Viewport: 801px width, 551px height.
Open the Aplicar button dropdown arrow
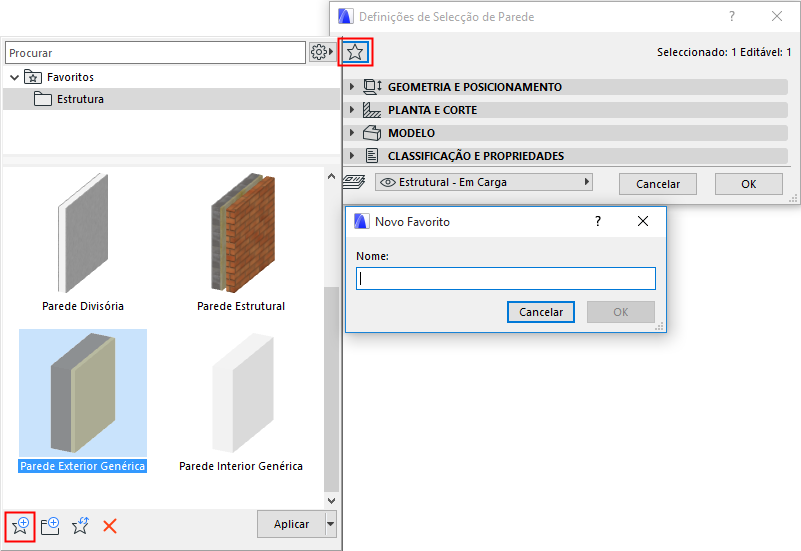pyautogui.click(x=331, y=524)
